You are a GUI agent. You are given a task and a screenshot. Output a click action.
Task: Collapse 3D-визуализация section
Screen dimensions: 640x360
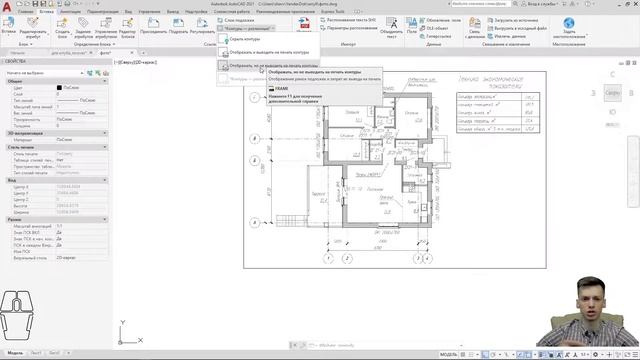[104, 133]
